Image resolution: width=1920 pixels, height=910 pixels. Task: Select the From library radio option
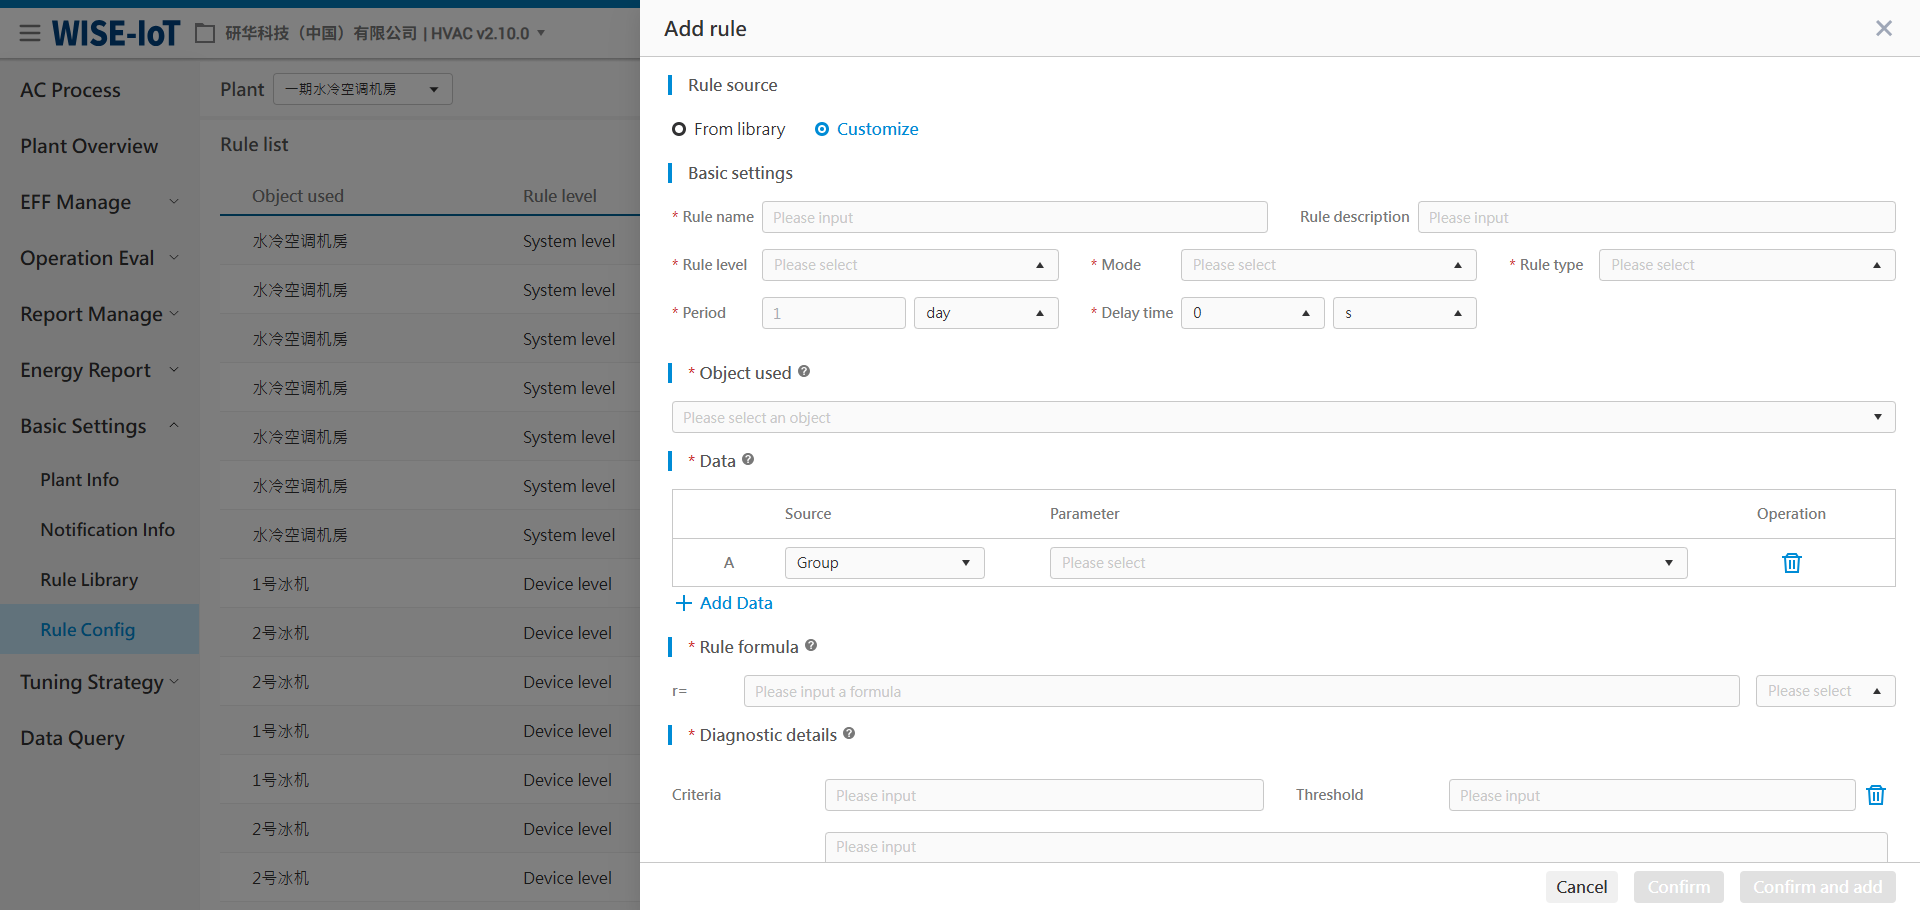[679, 129]
